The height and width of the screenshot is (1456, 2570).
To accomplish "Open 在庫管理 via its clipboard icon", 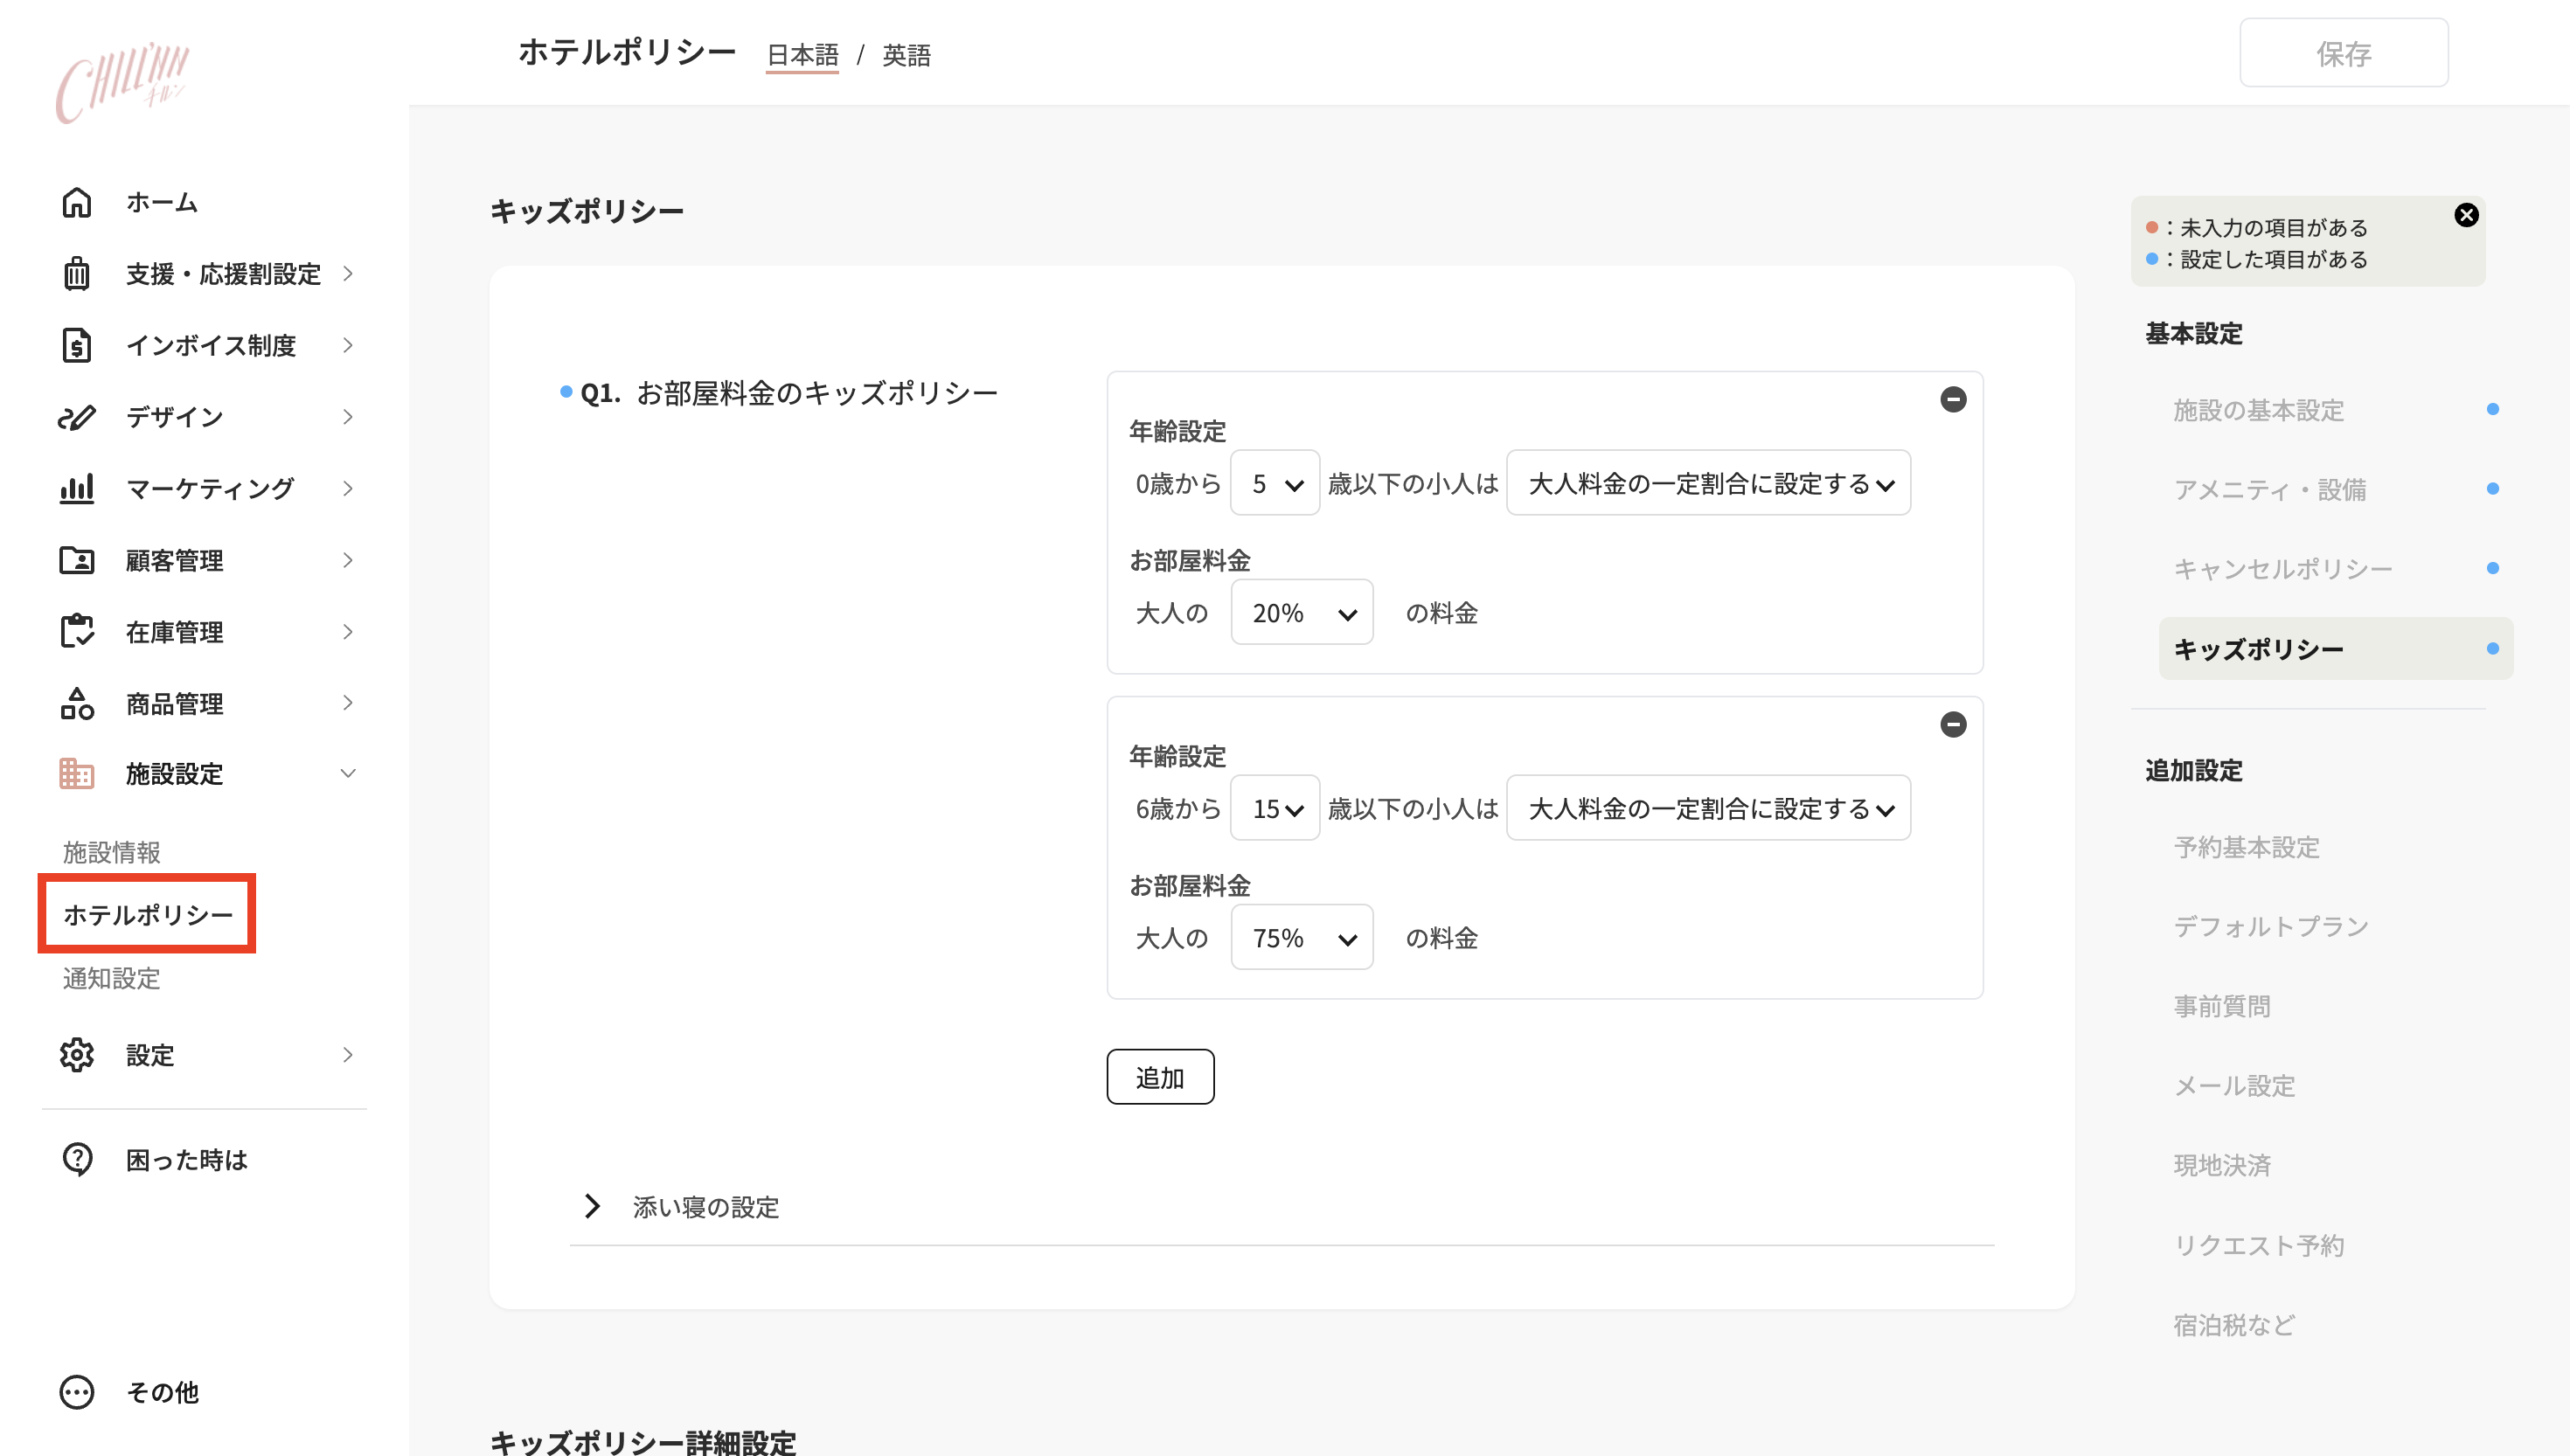I will coord(77,631).
